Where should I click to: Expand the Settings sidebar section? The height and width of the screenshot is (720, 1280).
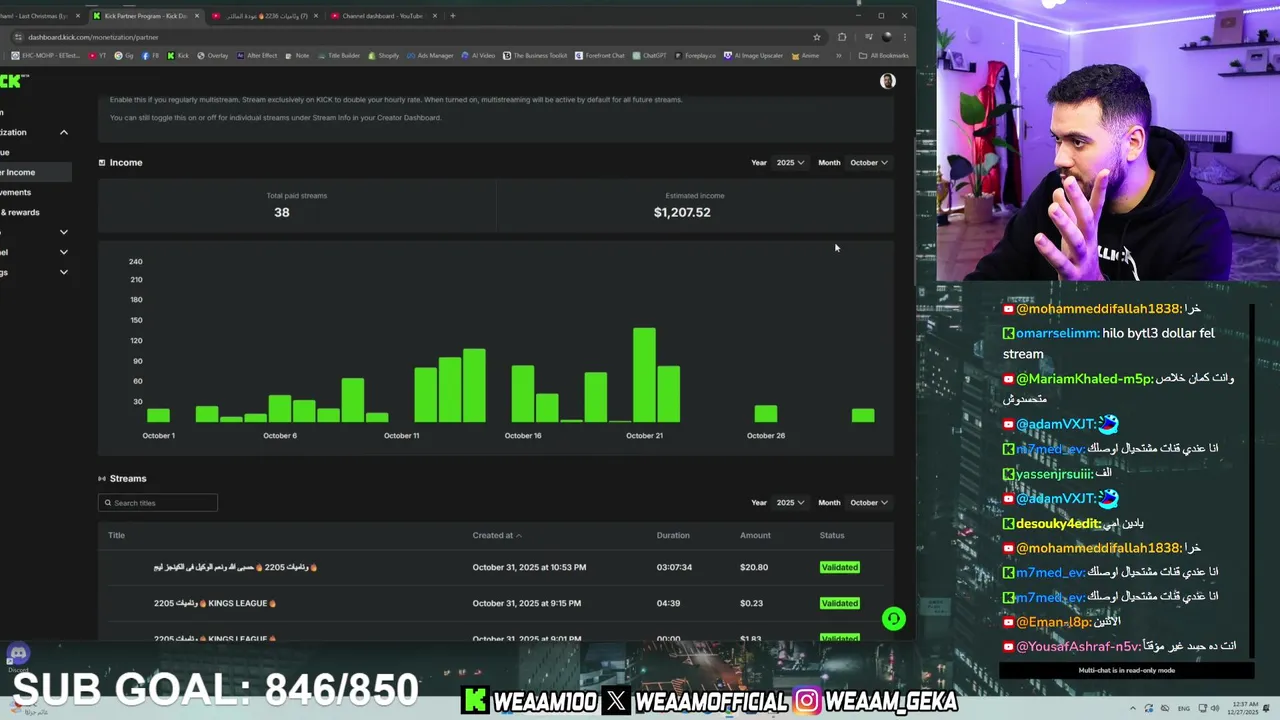63,272
